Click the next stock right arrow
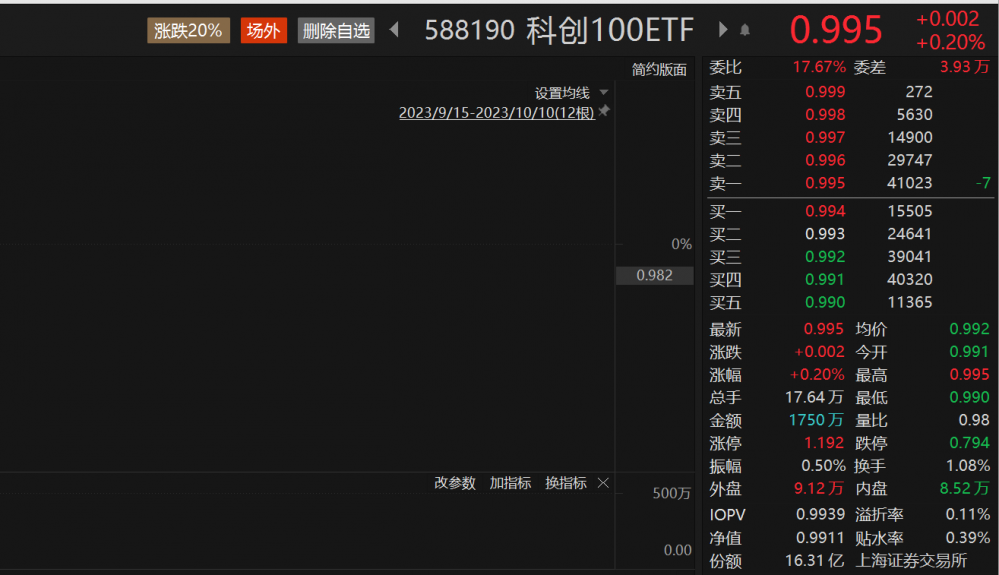The height and width of the screenshot is (575, 999). coord(723,30)
